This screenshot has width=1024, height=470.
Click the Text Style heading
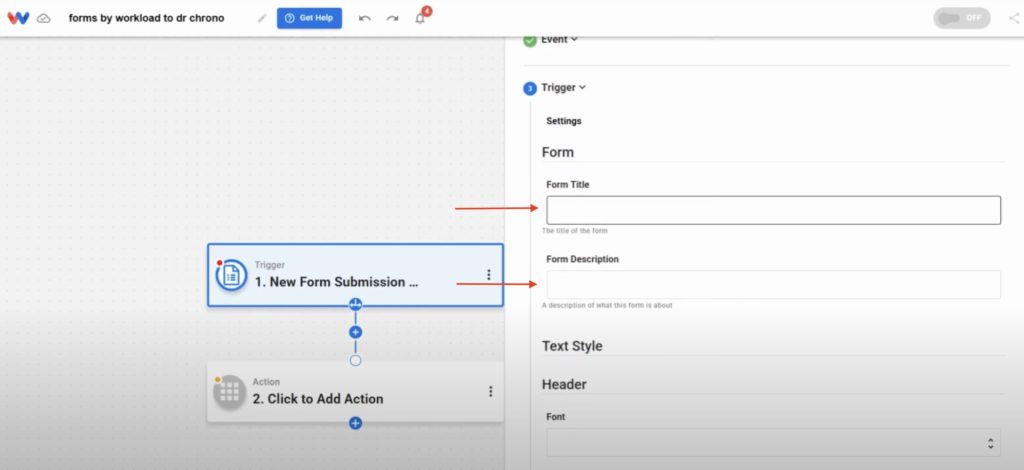pyautogui.click(x=572, y=346)
